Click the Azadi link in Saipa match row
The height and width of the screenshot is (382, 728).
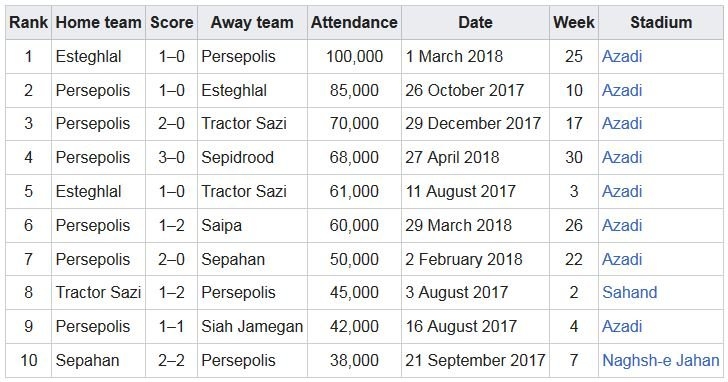(622, 225)
